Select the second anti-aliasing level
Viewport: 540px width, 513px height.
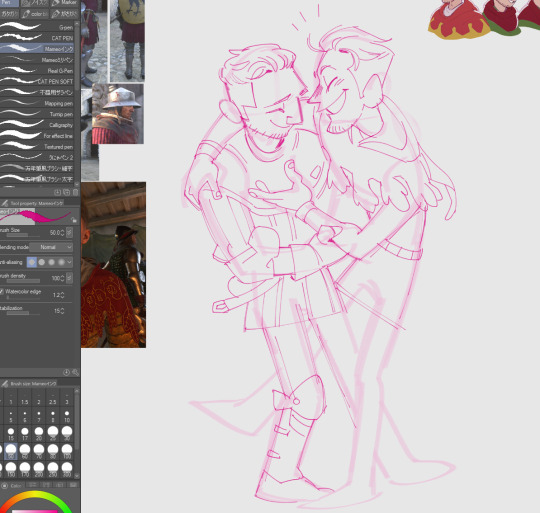pos(42,262)
